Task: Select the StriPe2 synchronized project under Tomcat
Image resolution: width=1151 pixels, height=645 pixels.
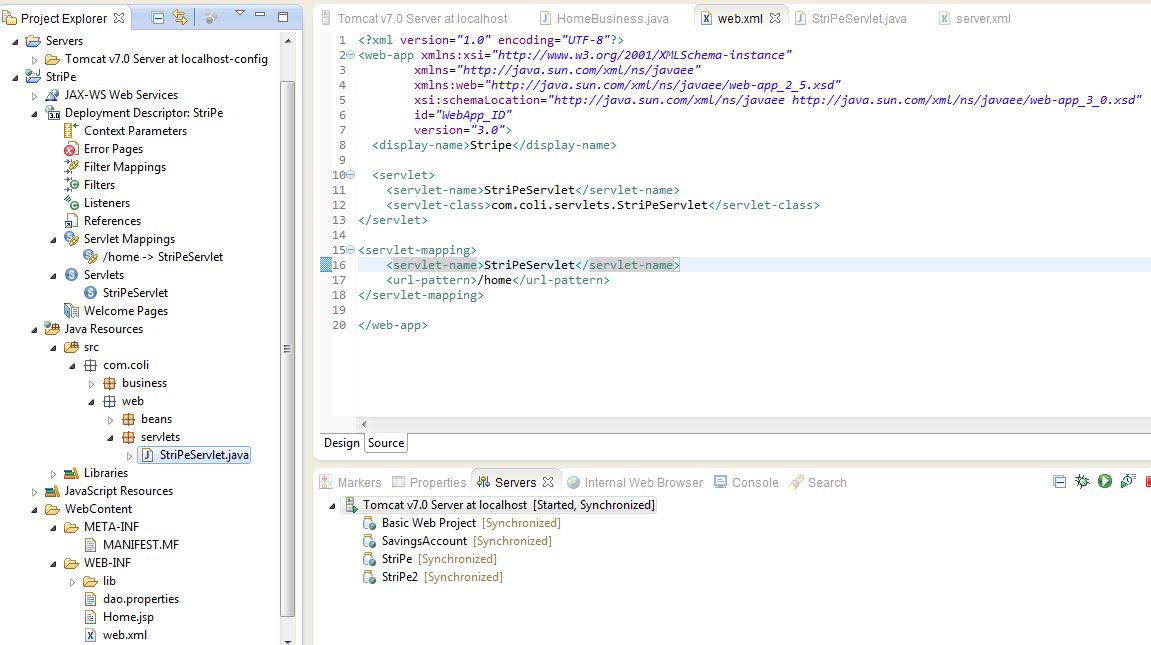Action: pos(399,577)
